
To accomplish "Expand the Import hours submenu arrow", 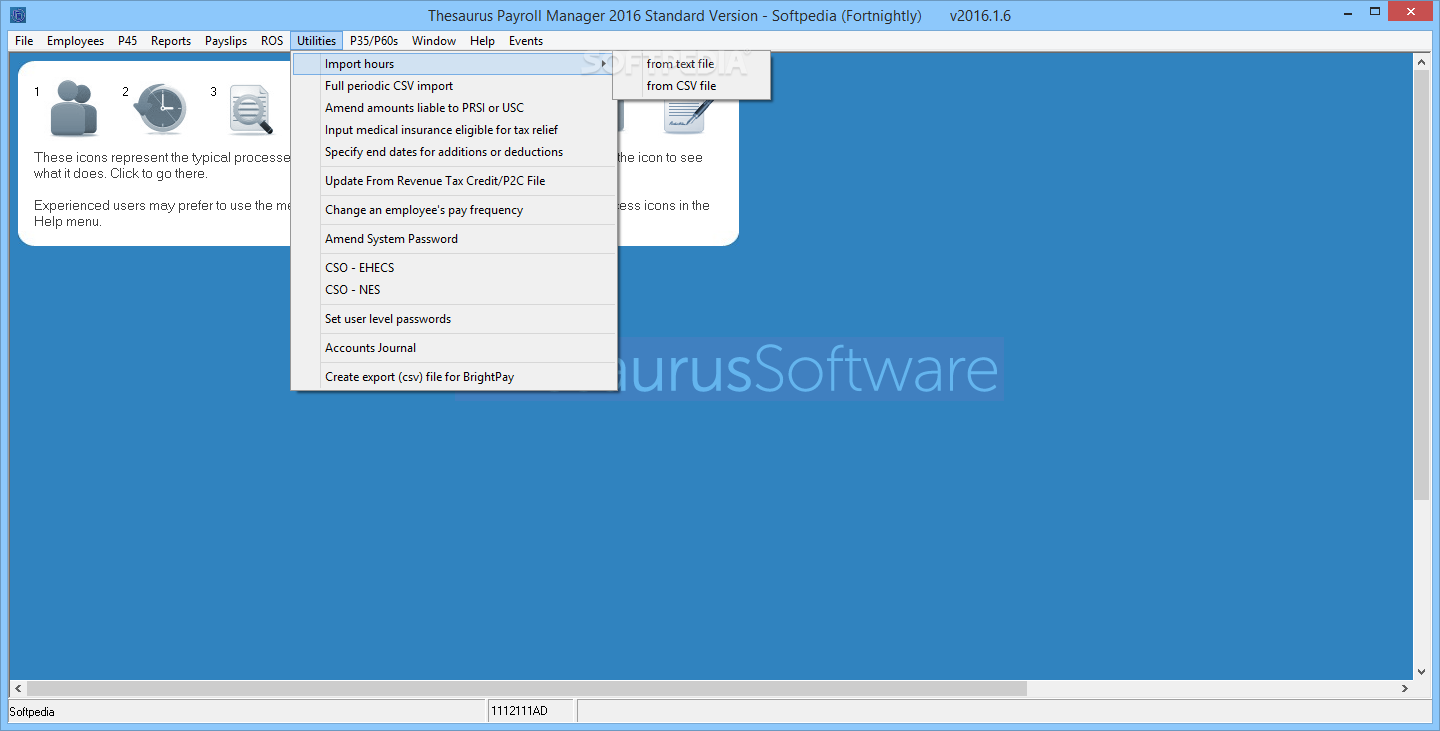I will pyautogui.click(x=603, y=64).
